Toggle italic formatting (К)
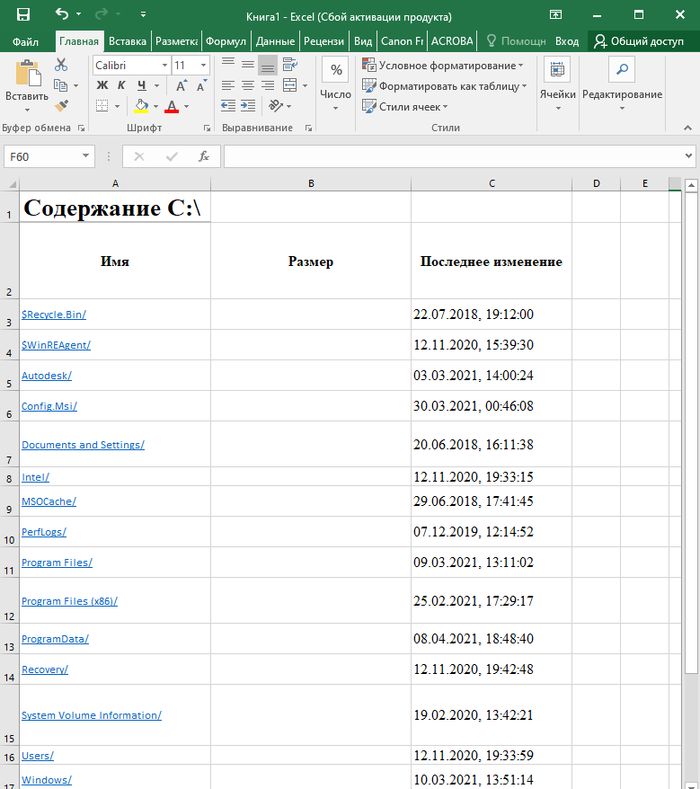 point(122,86)
